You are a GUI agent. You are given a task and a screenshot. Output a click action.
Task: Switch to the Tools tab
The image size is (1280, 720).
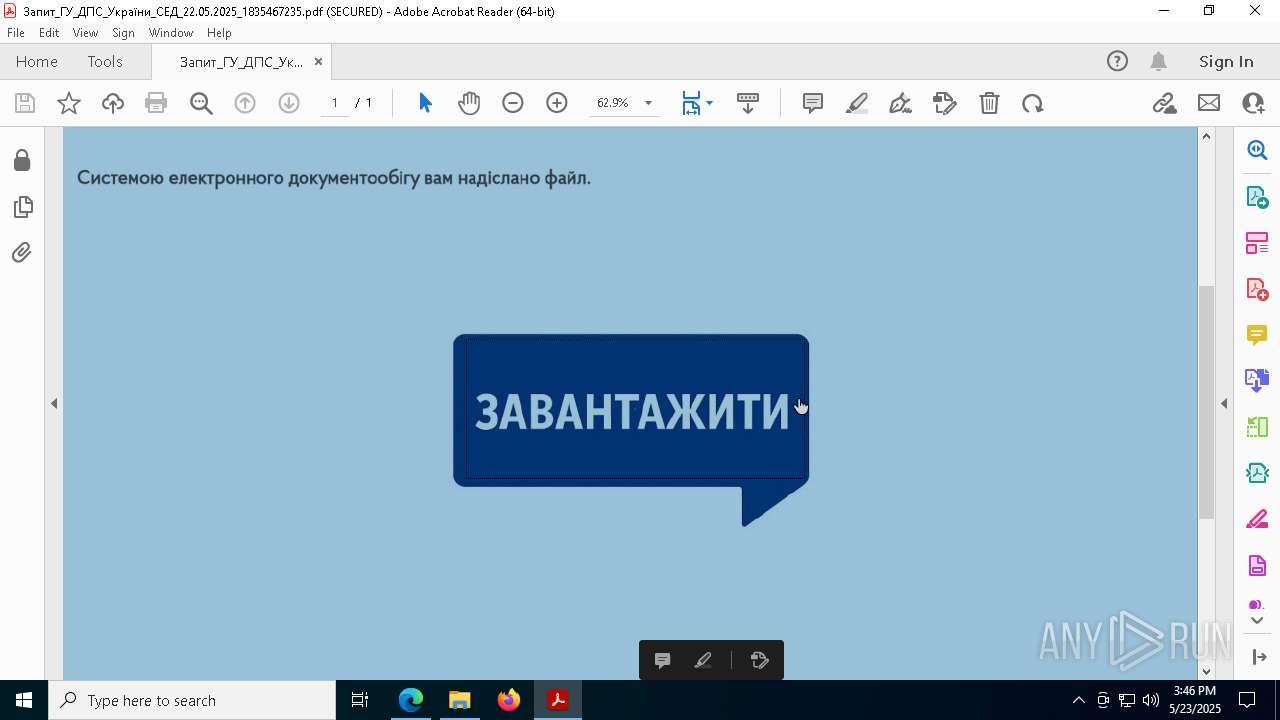105,61
